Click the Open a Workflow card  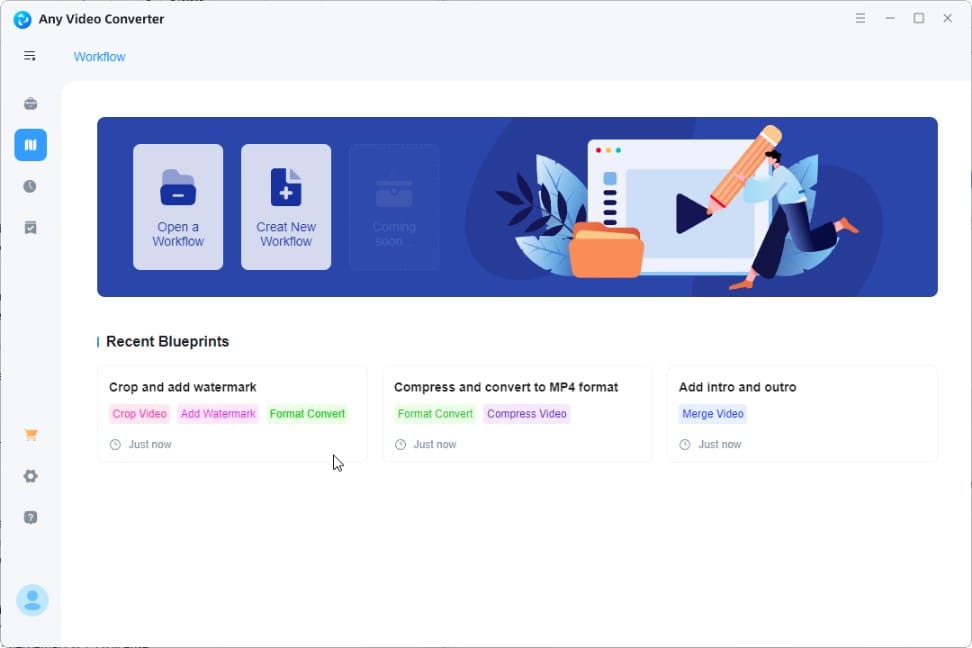178,207
